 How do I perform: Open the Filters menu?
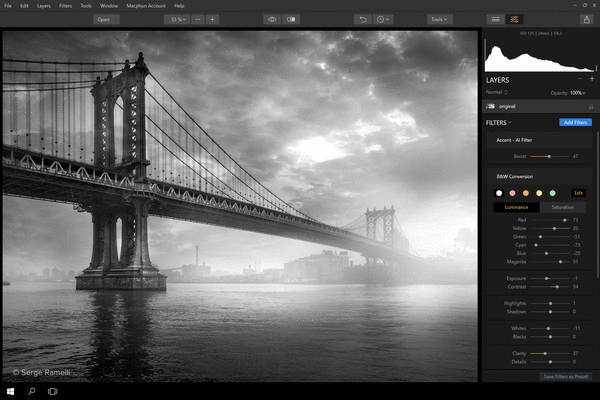[65, 6]
